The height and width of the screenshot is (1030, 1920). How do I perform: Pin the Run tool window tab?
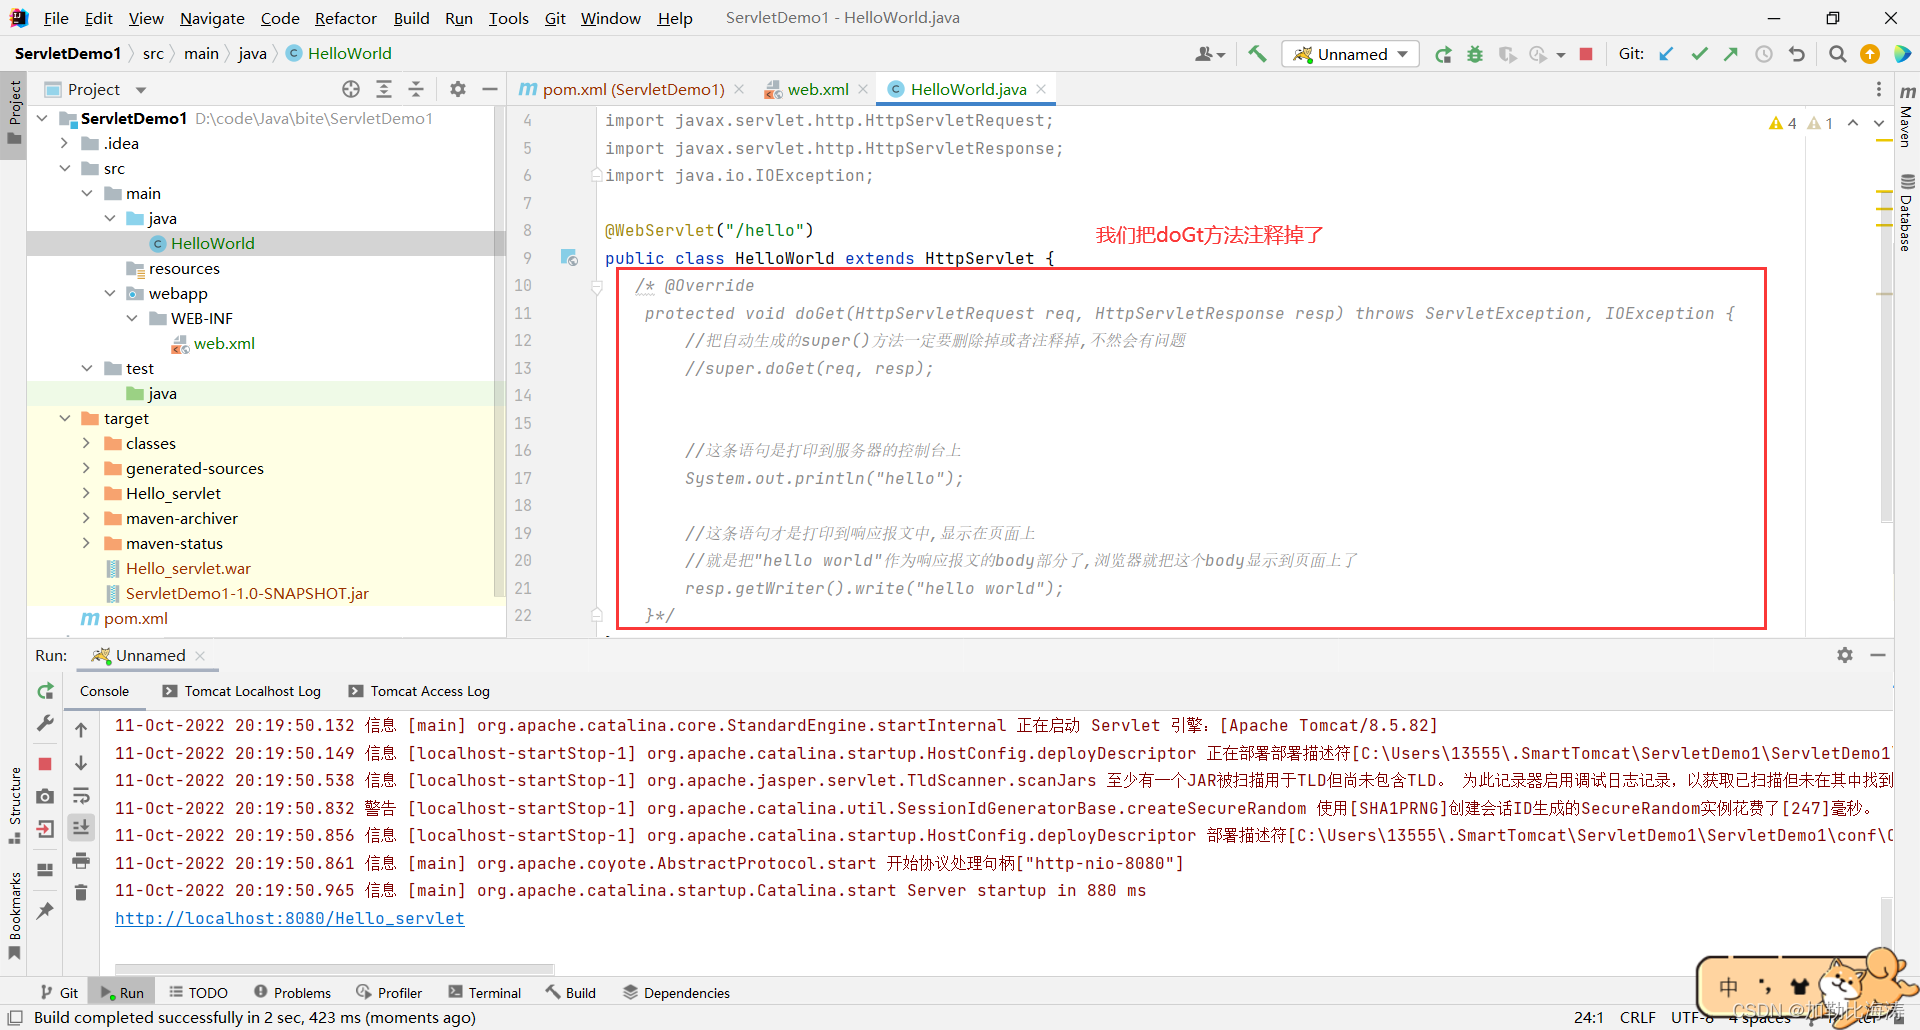44,910
